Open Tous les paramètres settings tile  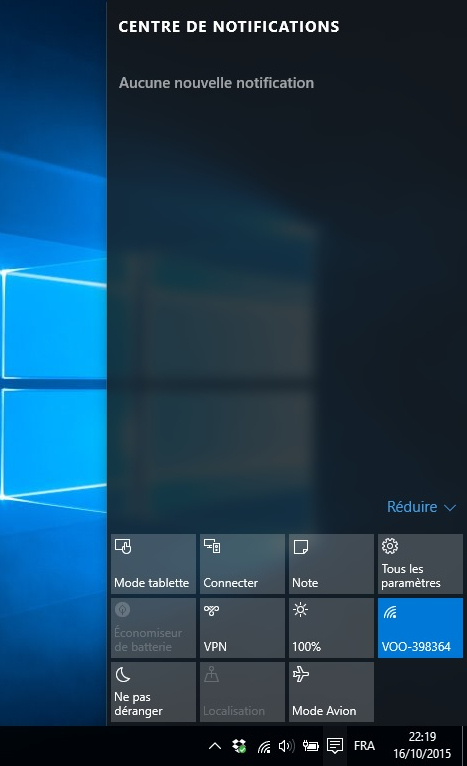click(420, 564)
